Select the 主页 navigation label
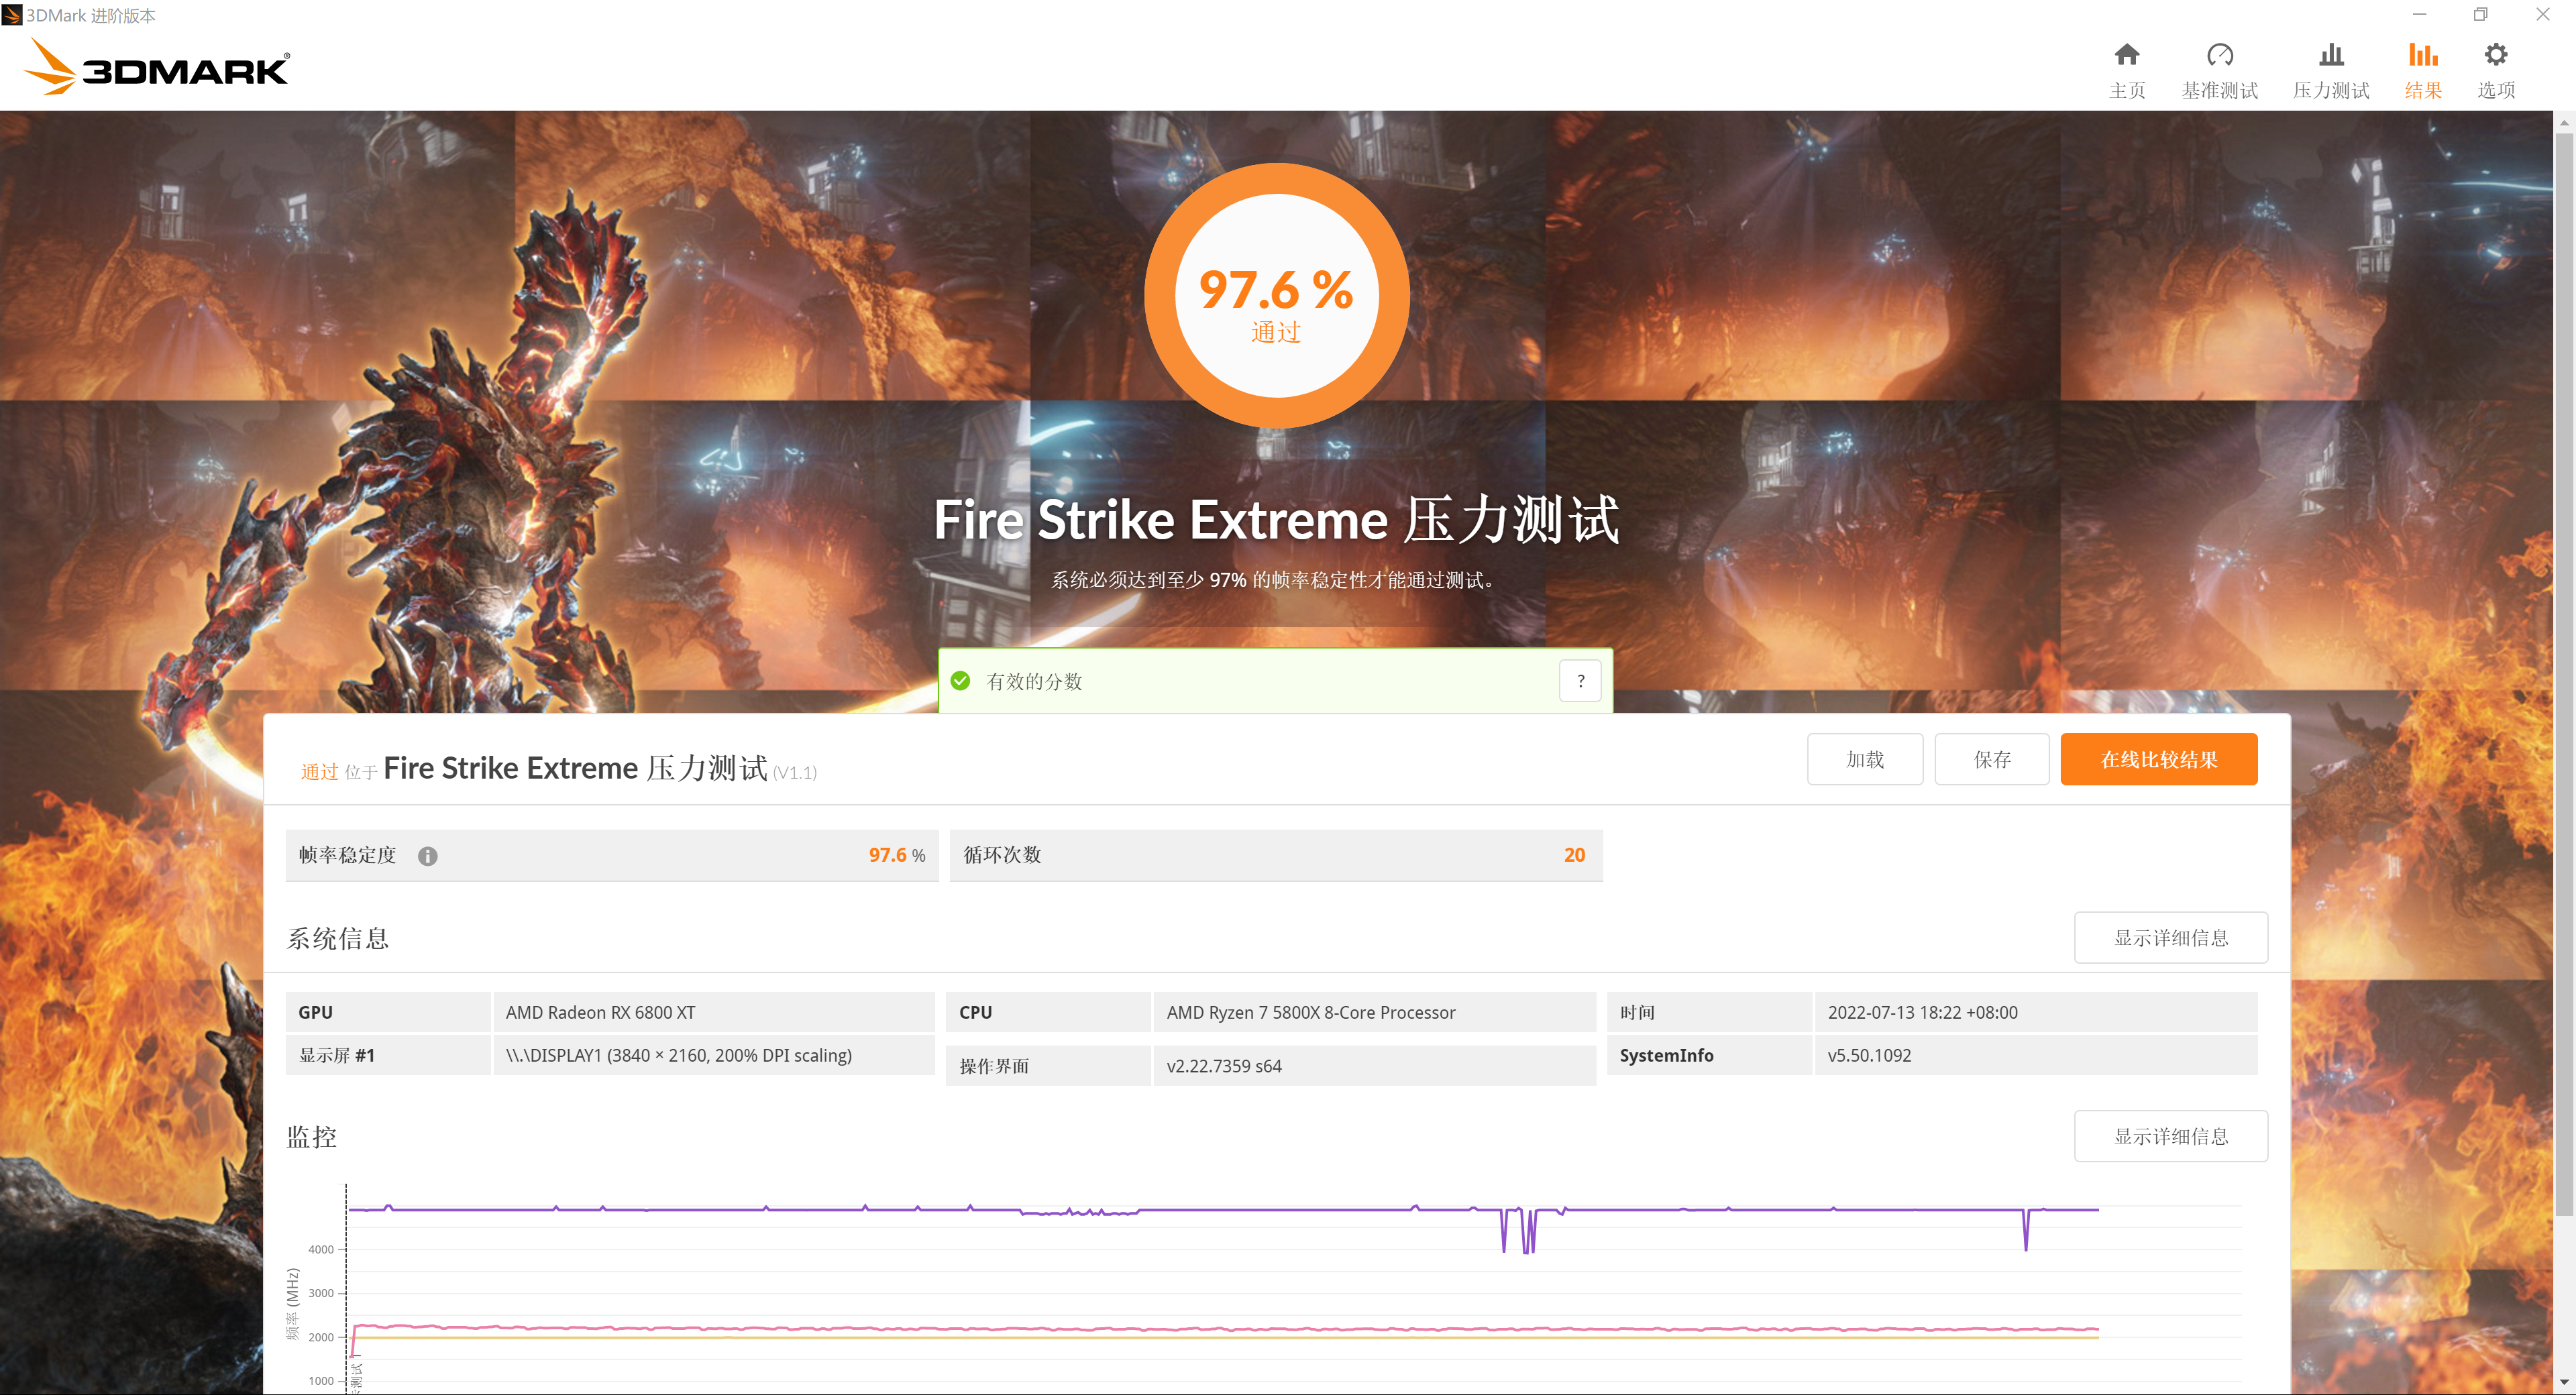This screenshot has width=2576, height=1395. point(2127,90)
